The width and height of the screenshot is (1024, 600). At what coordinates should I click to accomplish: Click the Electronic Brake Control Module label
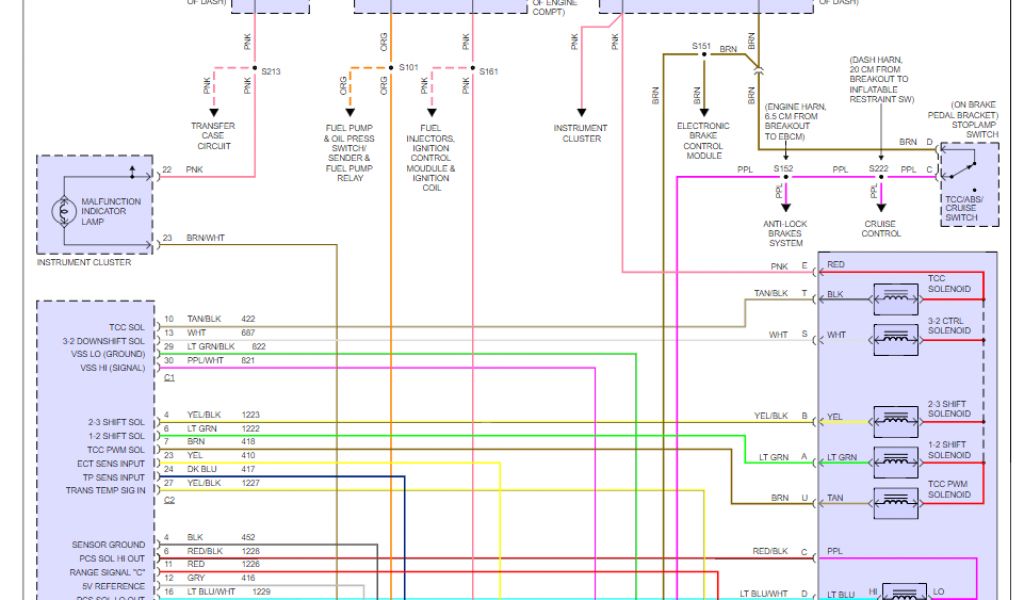tap(704, 141)
